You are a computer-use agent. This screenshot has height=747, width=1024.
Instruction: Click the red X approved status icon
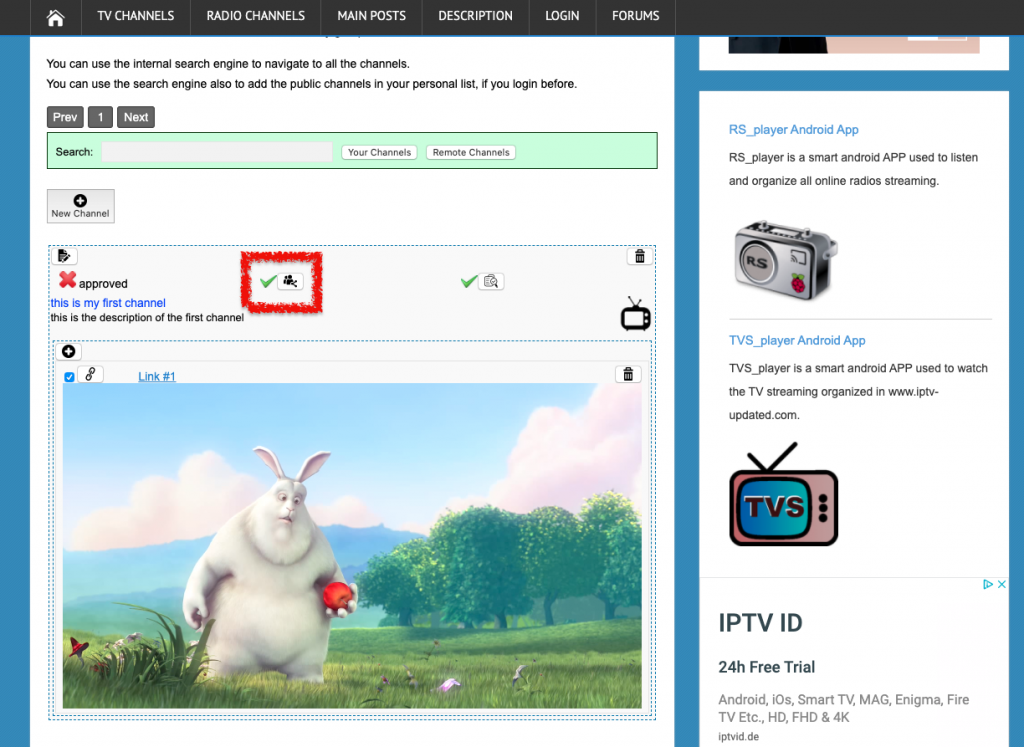67,279
